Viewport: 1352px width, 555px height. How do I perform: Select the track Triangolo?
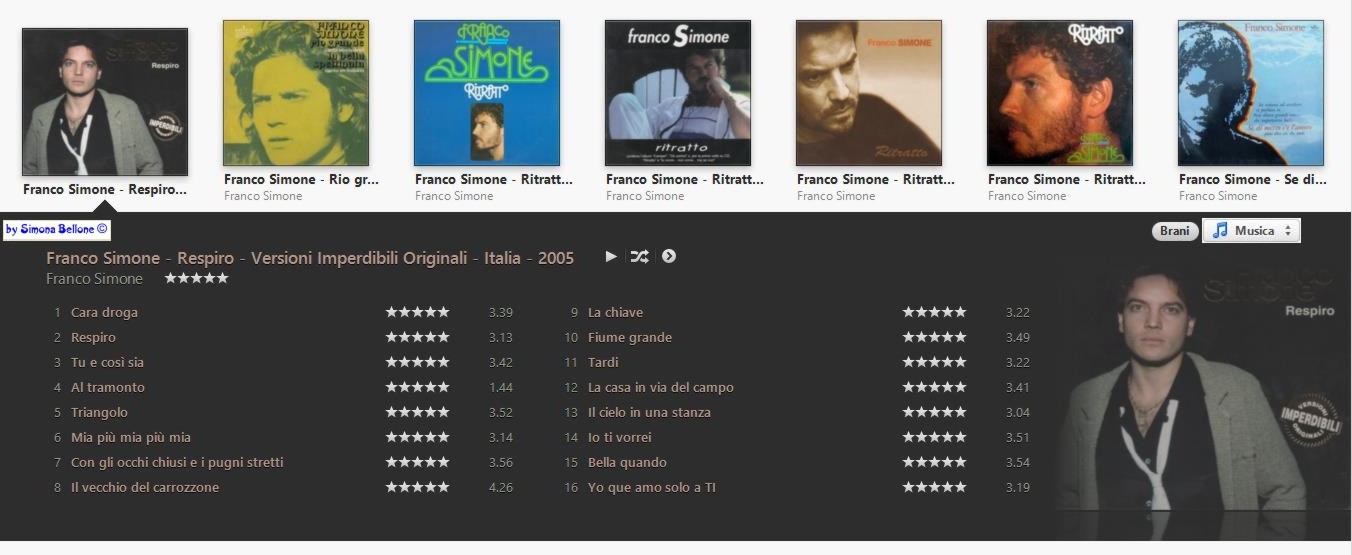tap(99, 412)
